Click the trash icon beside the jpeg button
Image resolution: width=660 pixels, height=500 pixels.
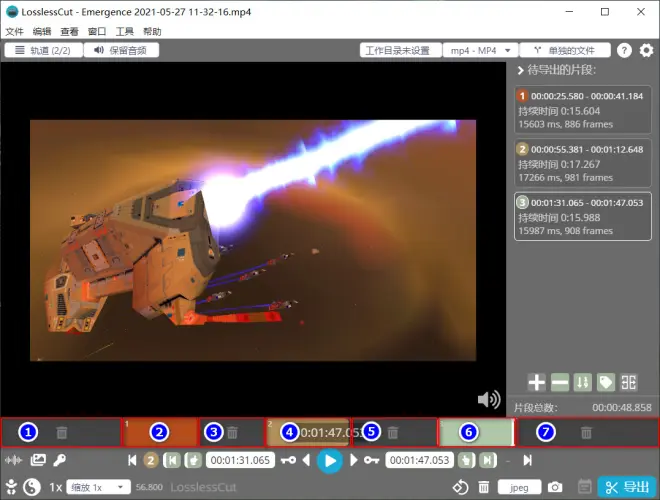484,487
